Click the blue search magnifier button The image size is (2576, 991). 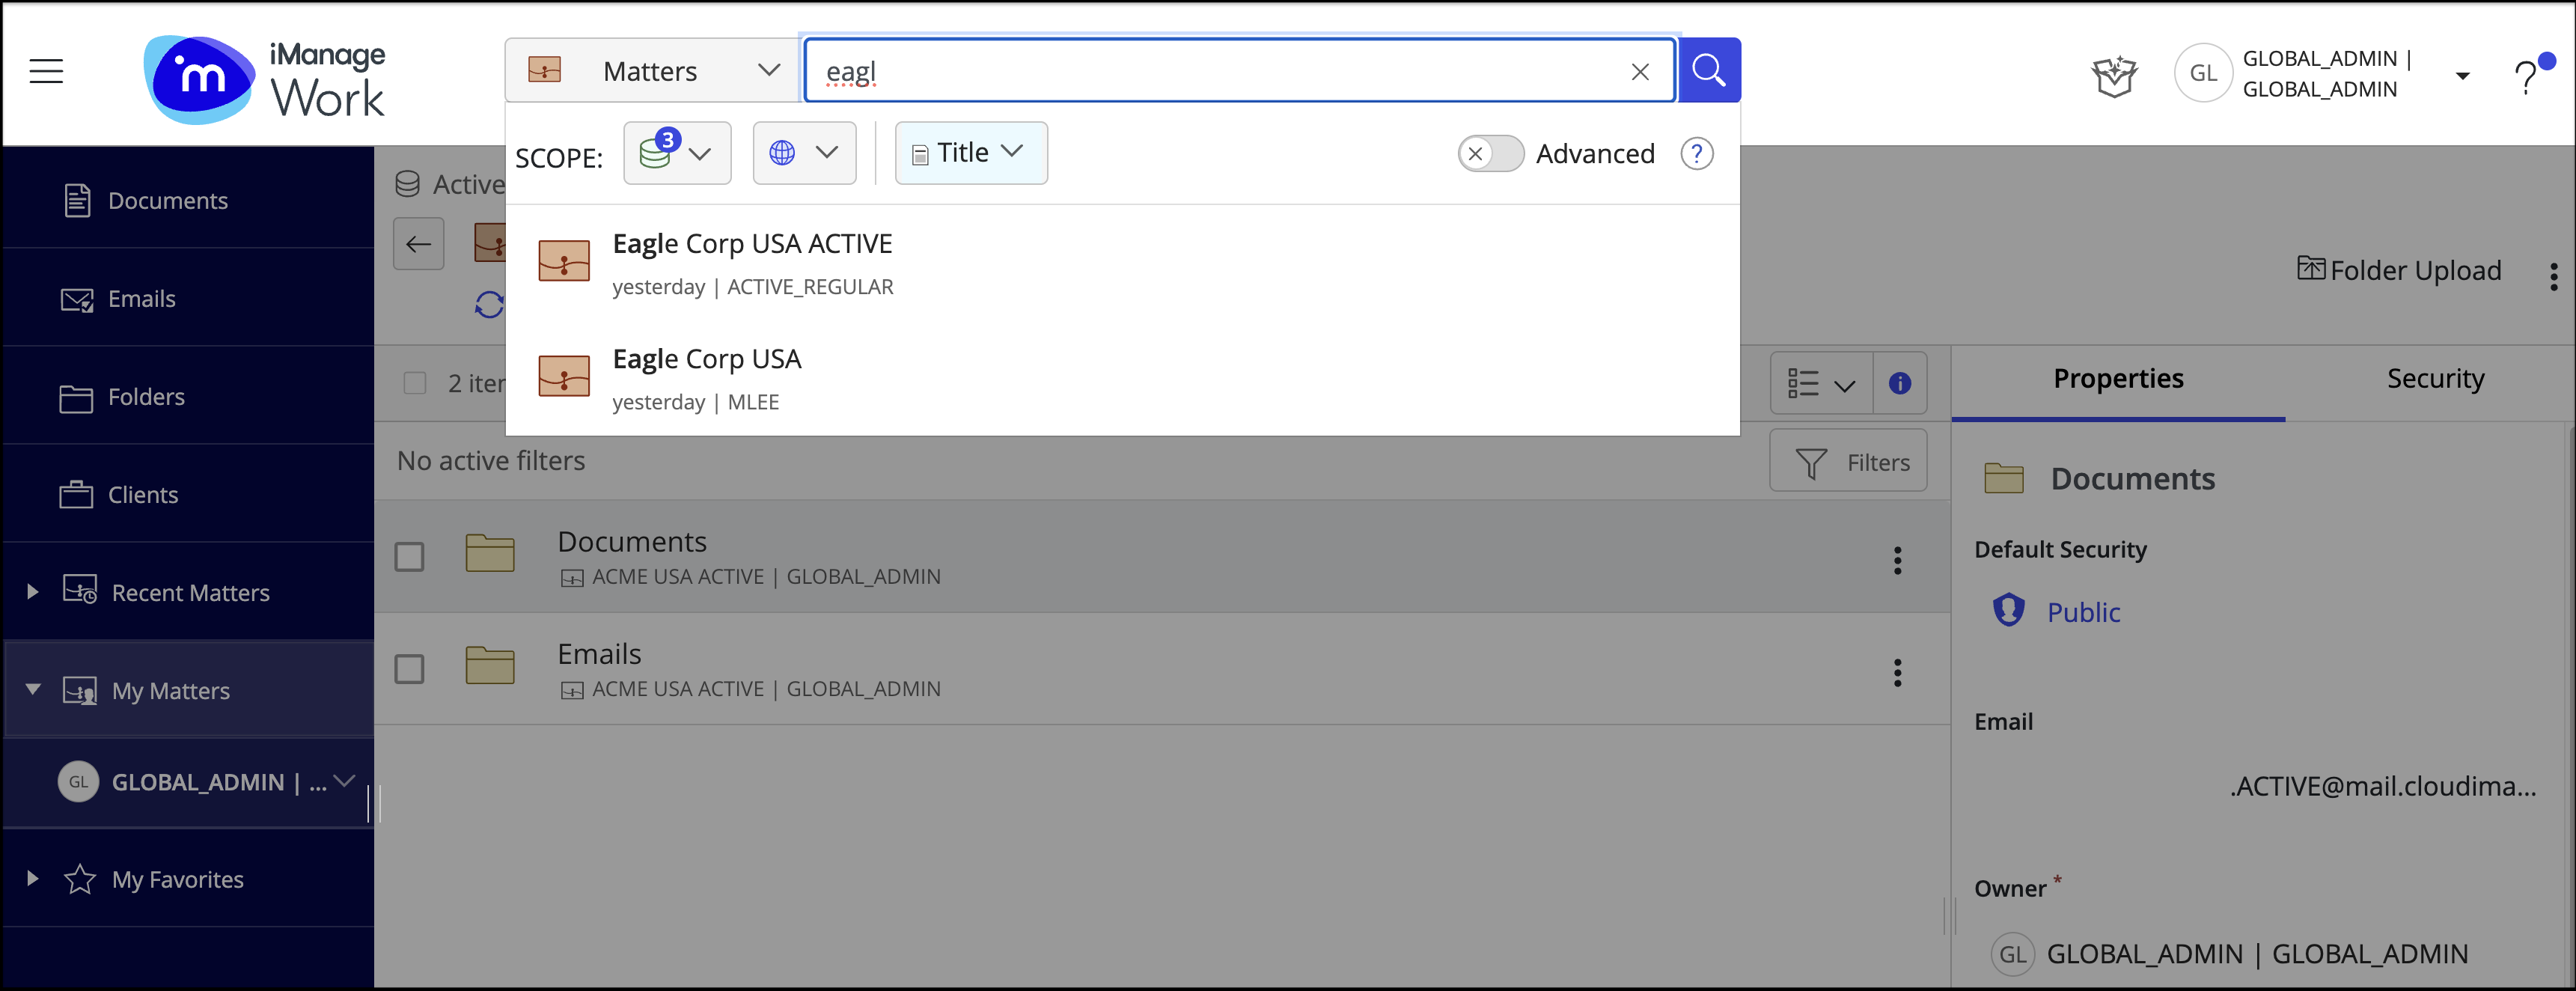click(1708, 71)
